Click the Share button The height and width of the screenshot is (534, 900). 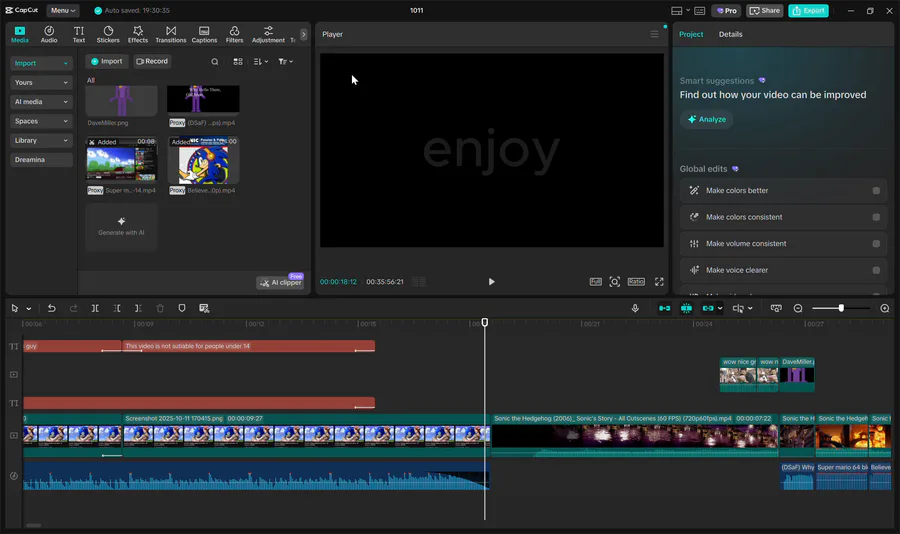pyautogui.click(x=765, y=10)
